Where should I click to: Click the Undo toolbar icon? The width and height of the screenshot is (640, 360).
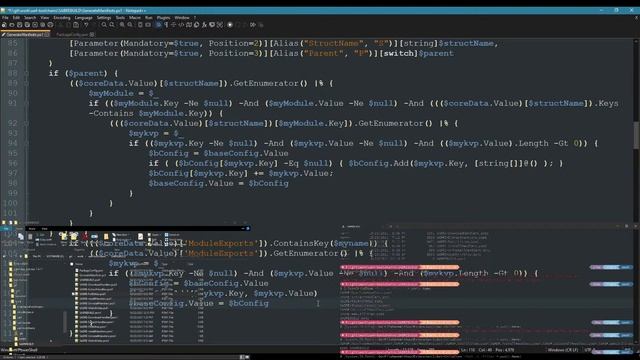[86, 25]
